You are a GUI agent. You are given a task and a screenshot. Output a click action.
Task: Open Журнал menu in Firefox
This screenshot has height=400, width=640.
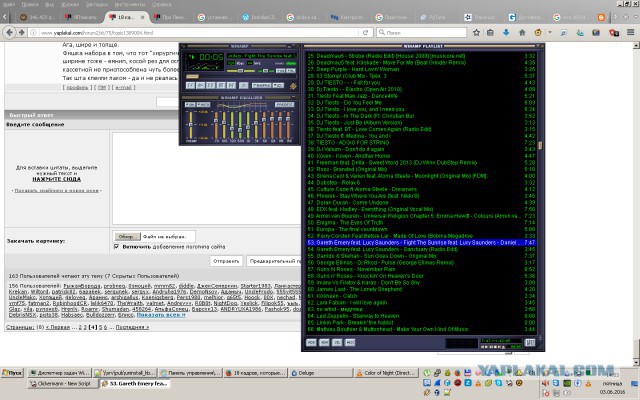click(x=70, y=4)
